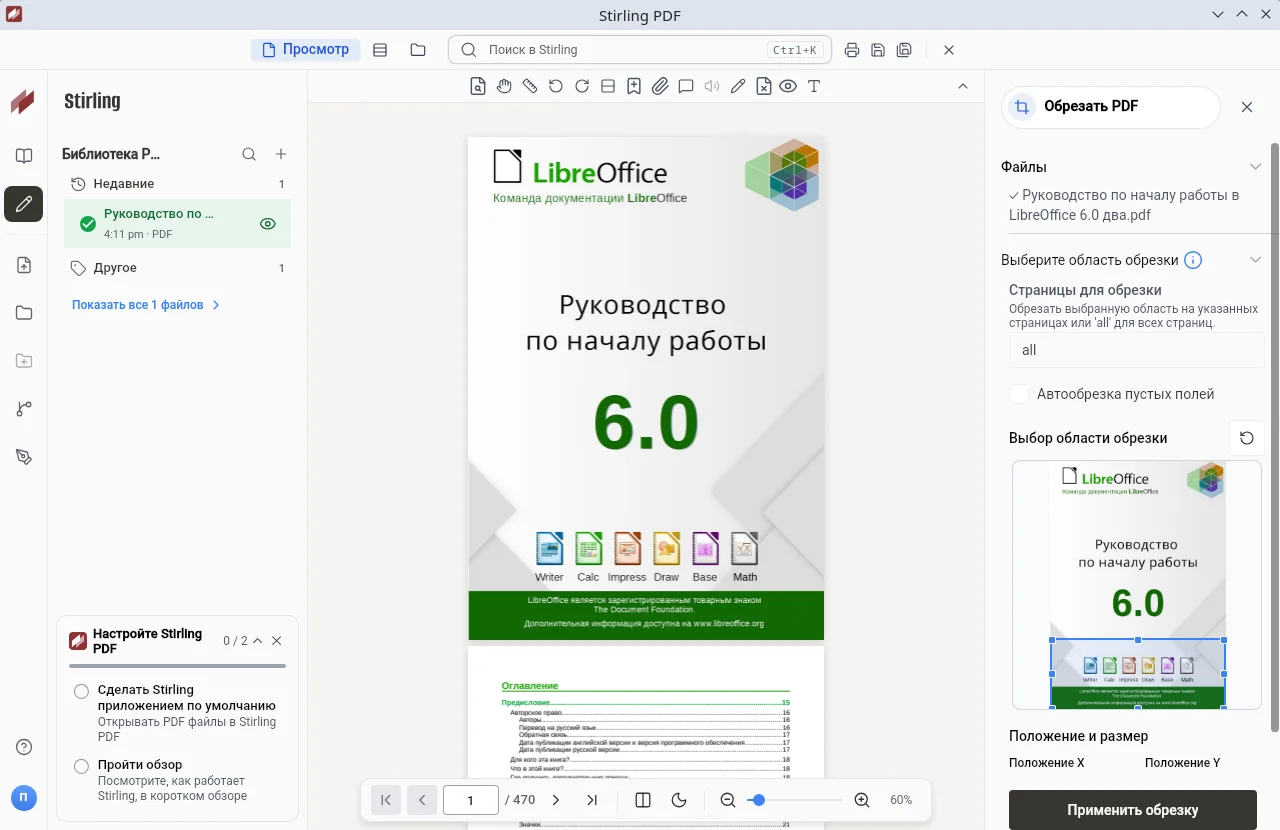Search the library with the magnifier icon

249,154
